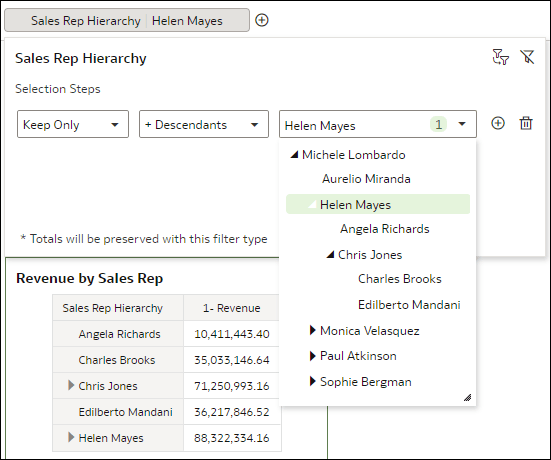Add a selection step with plus icon

click(x=498, y=123)
